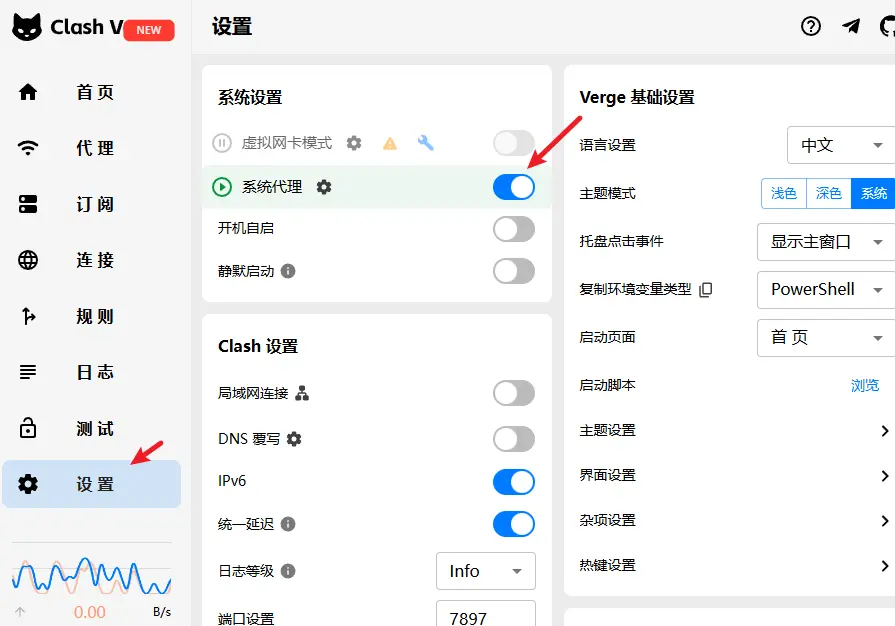The width and height of the screenshot is (895, 626).
Task: Expand the 主题设置 row
Action: click(x=735, y=430)
